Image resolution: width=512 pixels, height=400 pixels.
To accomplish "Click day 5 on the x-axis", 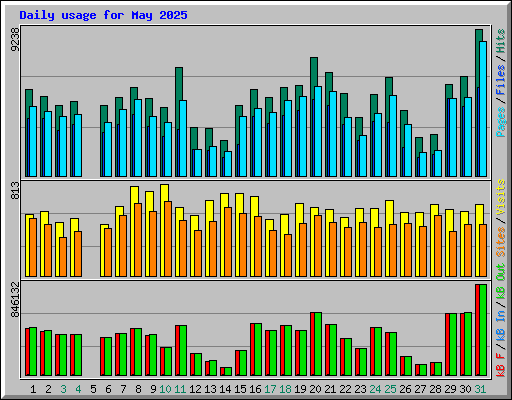I will (x=93, y=389).
